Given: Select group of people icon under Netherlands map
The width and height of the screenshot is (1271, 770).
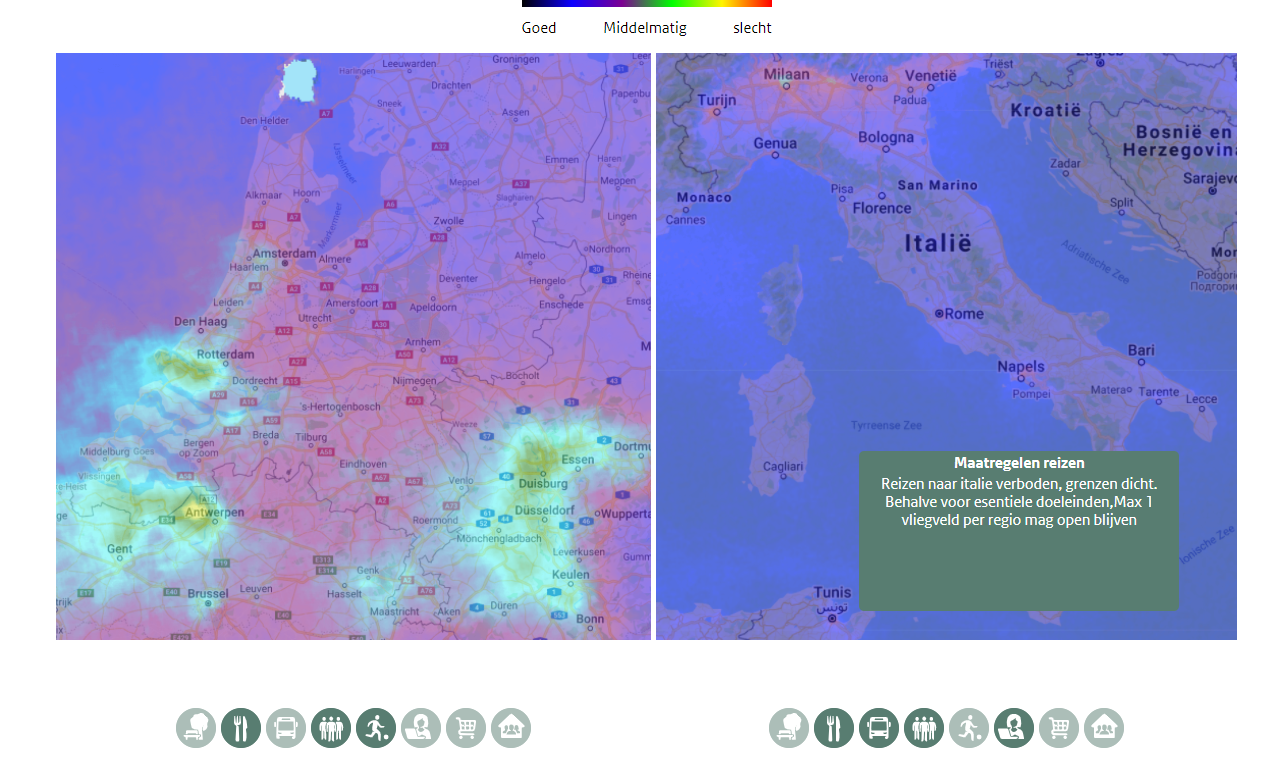Looking at the screenshot, I should tap(331, 728).
